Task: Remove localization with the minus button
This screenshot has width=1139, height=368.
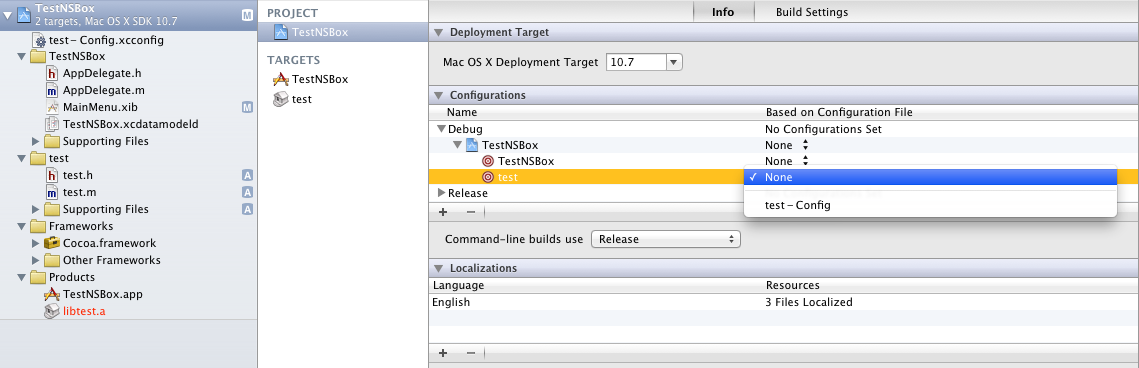Action: pyautogui.click(x=471, y=352)
